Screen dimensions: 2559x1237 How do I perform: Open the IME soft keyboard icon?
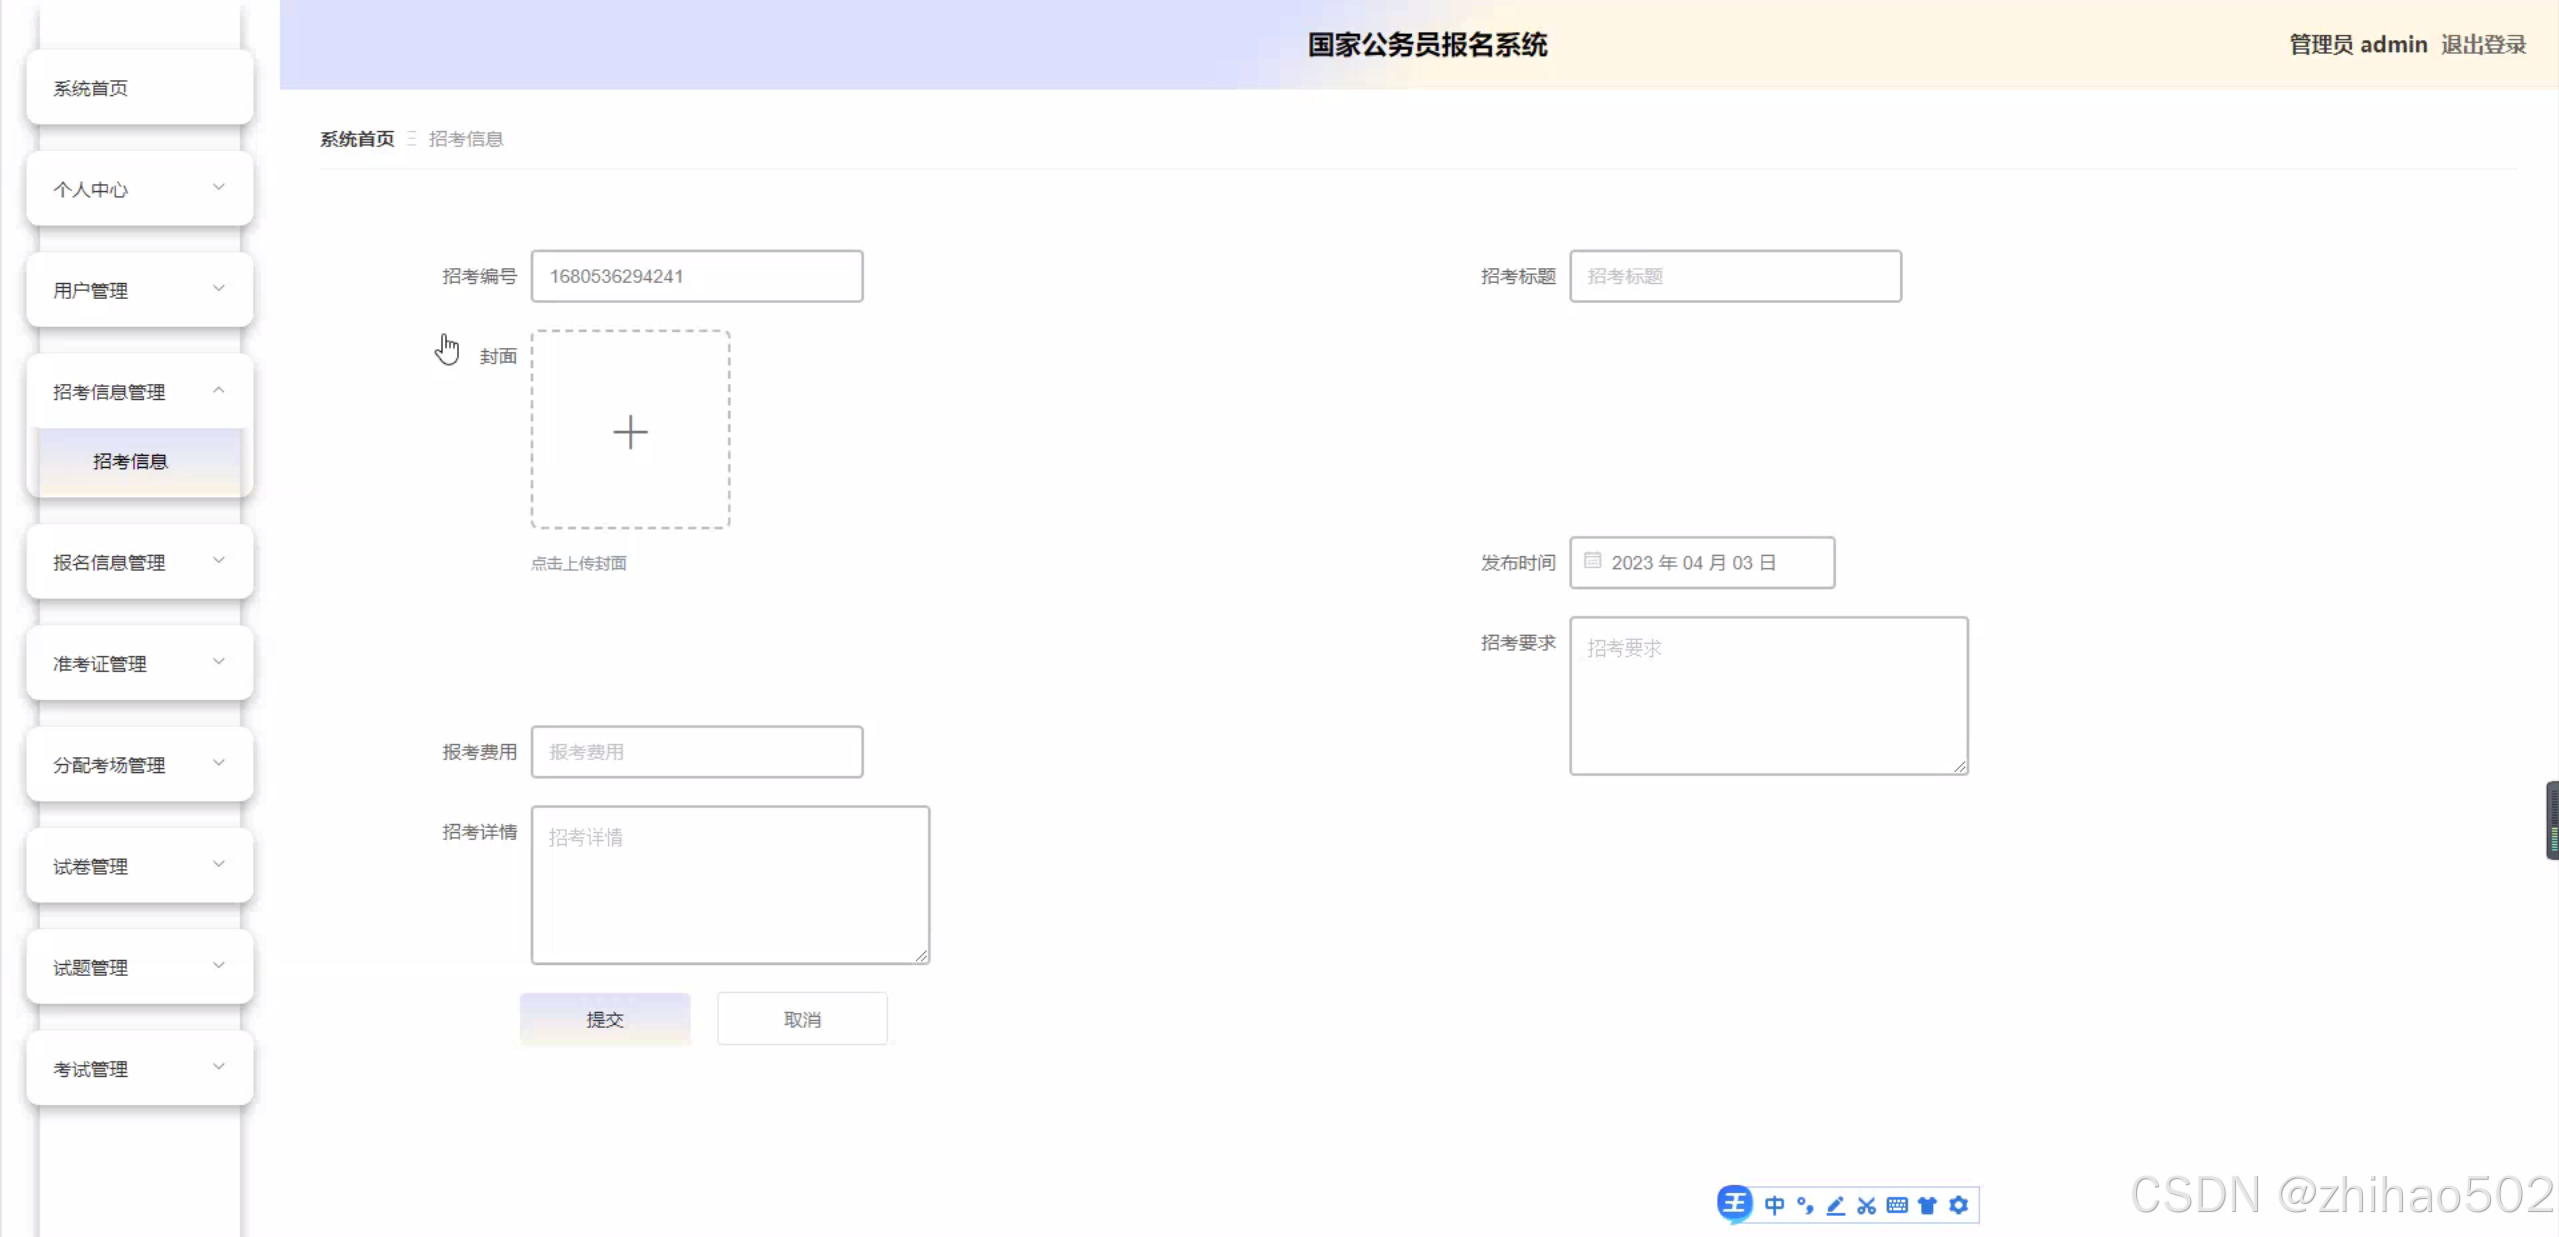pos(1897,1205)
